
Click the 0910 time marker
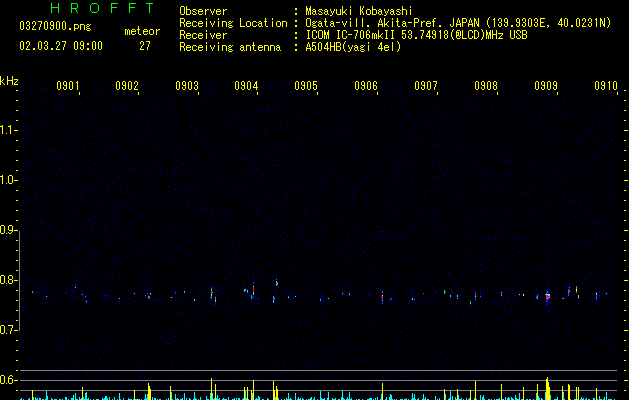pyautogui.click(x=606, y=86)
